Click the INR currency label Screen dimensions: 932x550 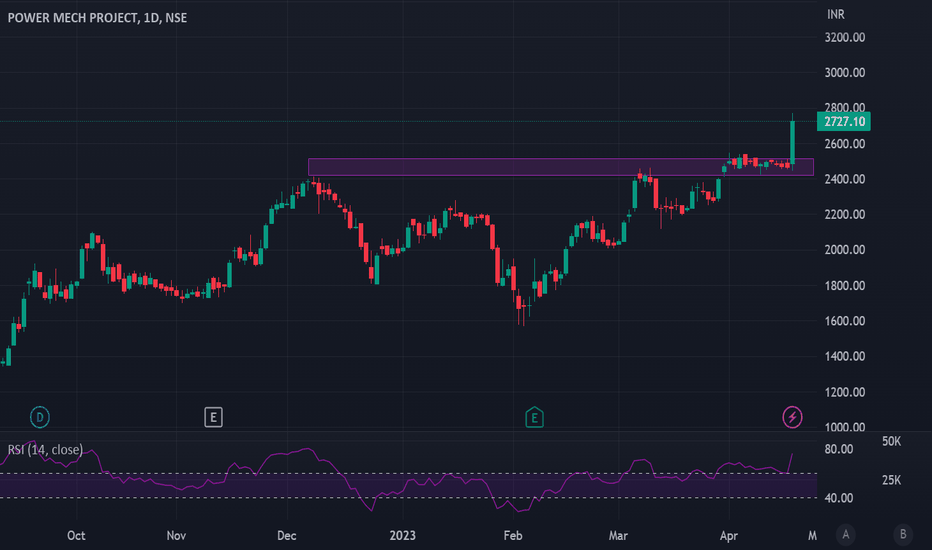click(x=836, y=14)
